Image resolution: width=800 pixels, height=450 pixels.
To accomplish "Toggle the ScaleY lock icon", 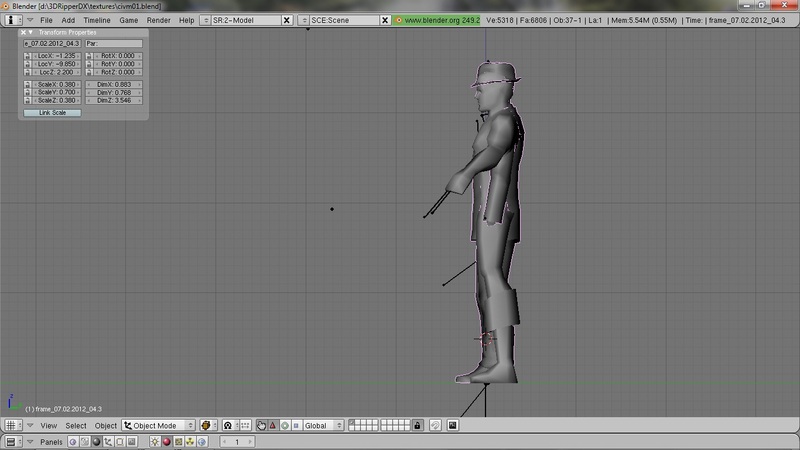I will 27,92.
